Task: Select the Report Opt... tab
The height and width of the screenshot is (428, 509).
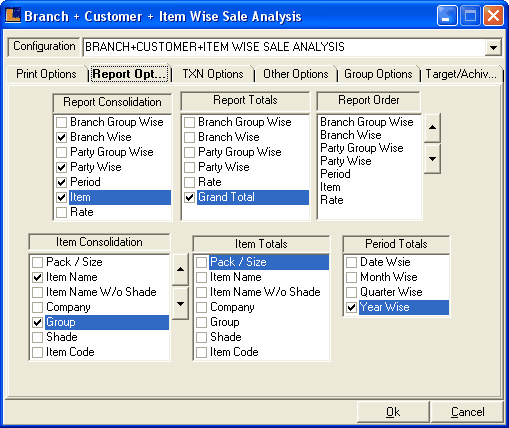Action: point(130,74)
